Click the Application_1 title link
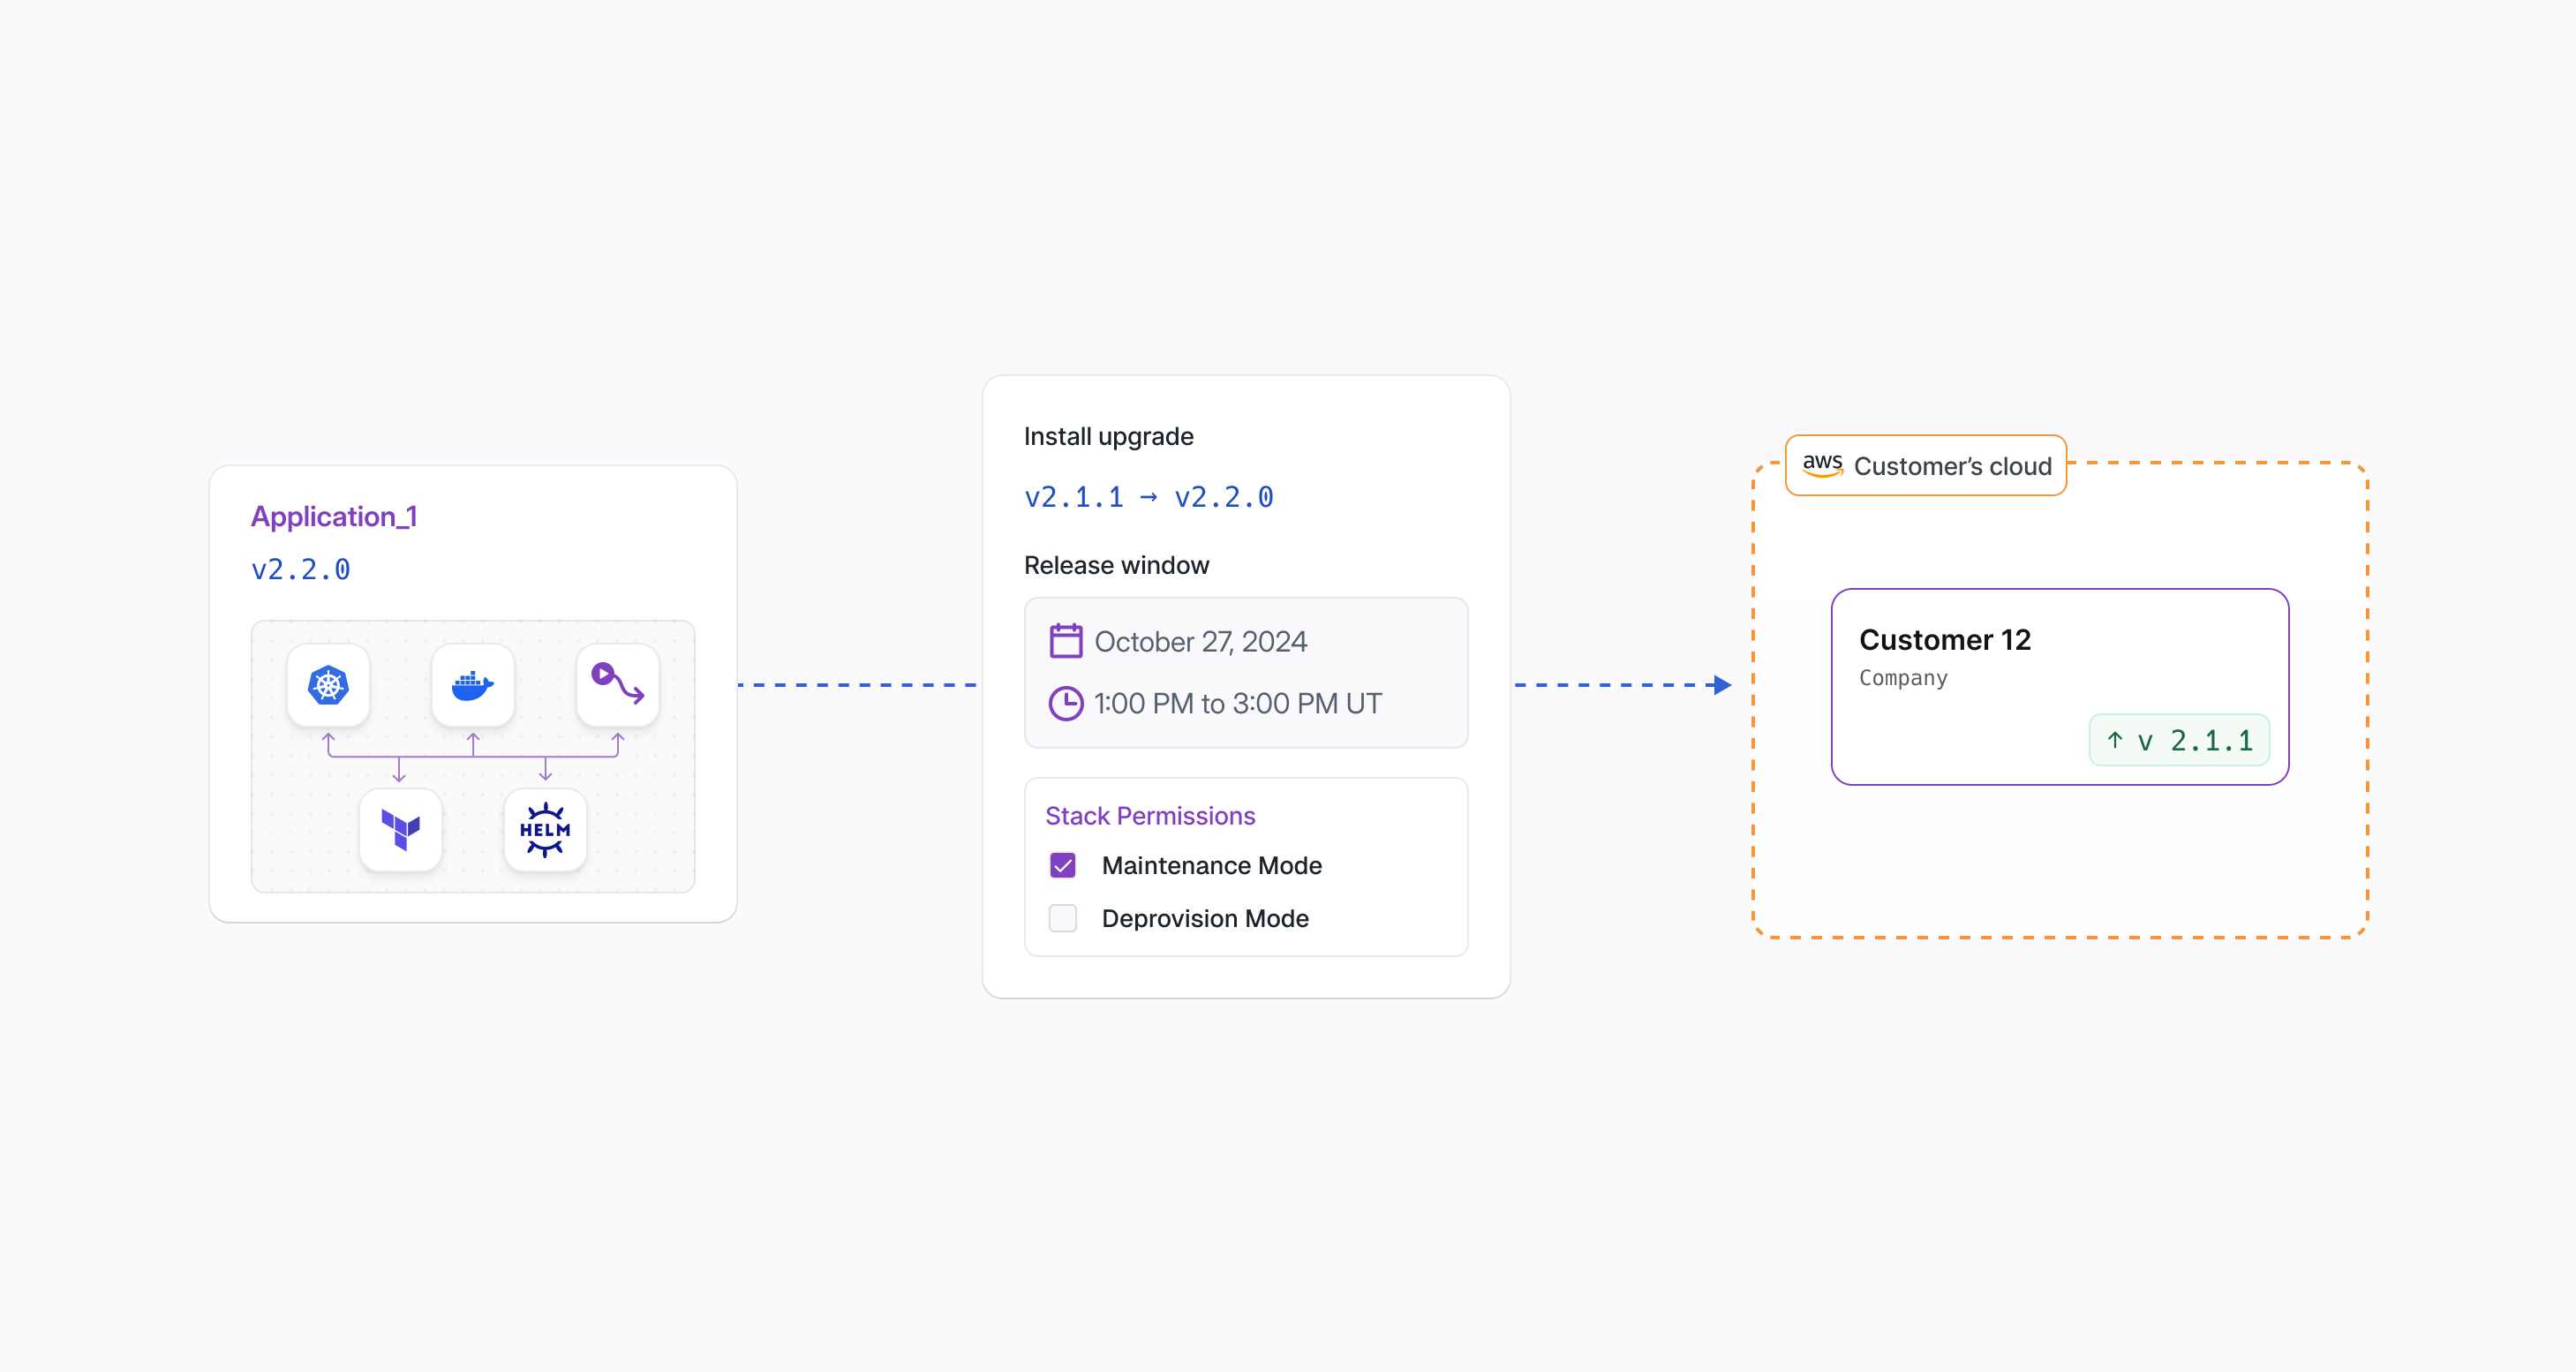2576x1372 pixels. coord(333,517)
